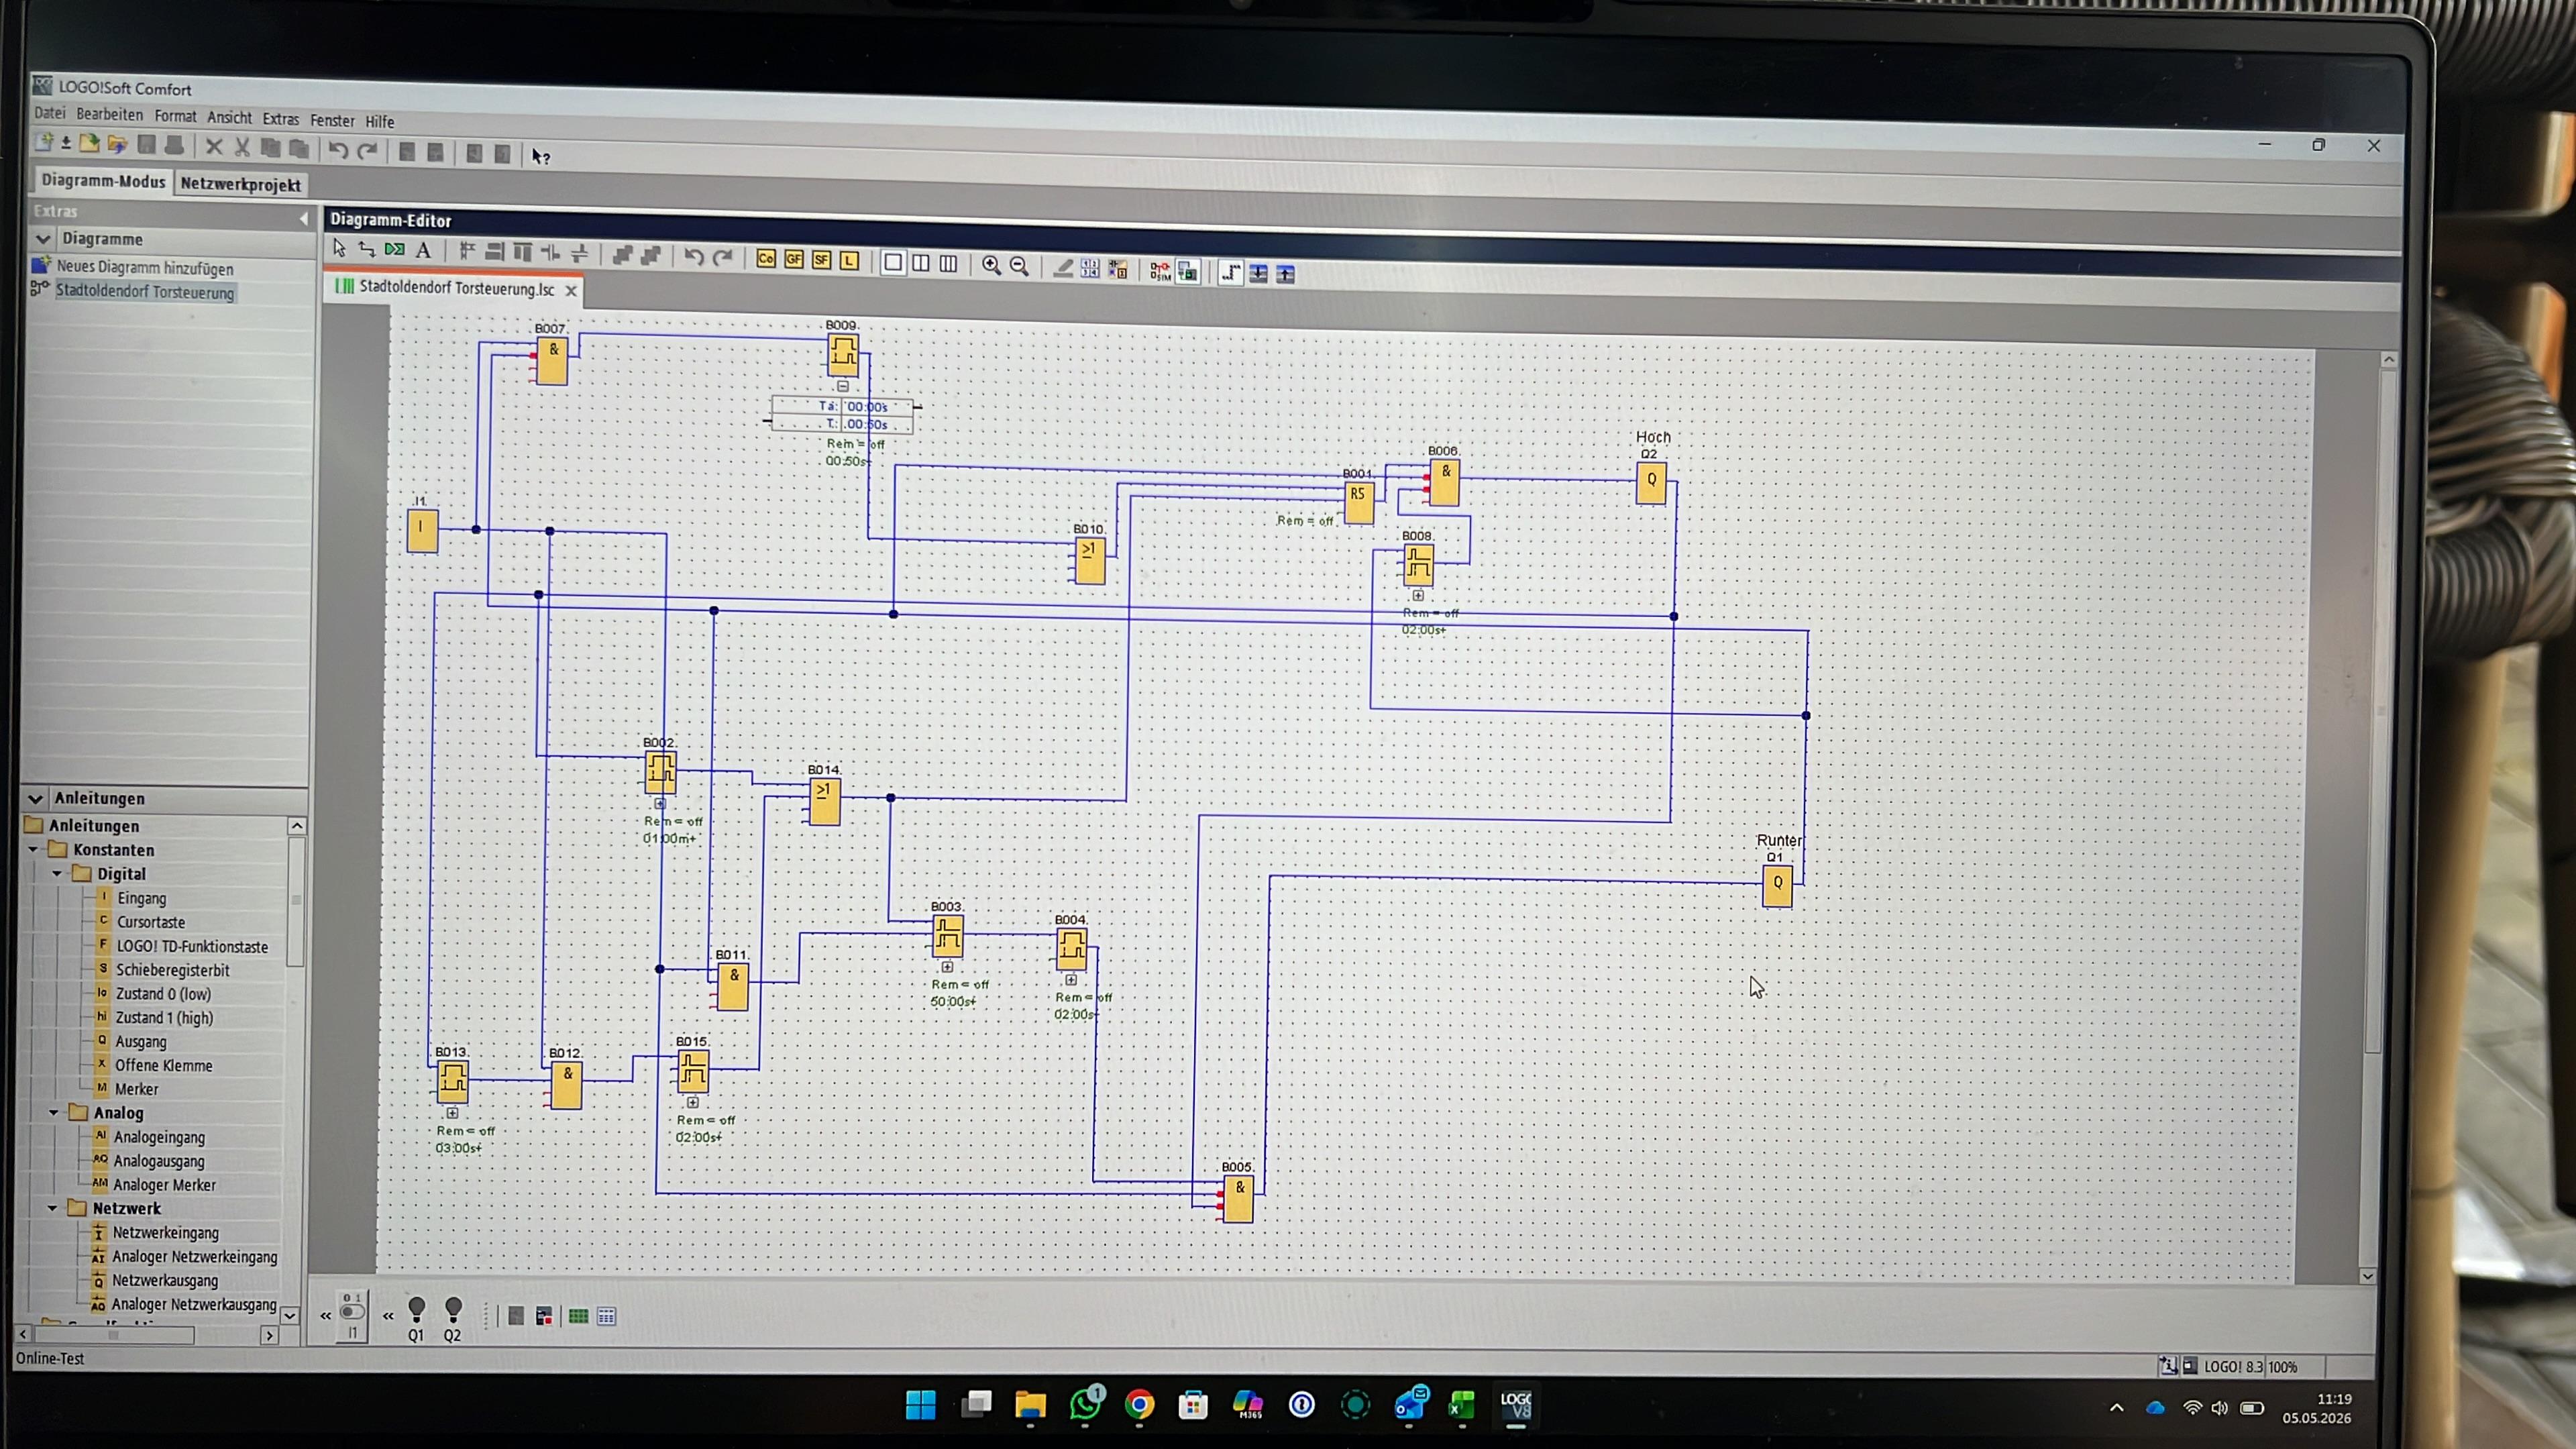Open Google Chrome from the taskbar
Viewport: 2576px width, 1449px height.
1139,1404
